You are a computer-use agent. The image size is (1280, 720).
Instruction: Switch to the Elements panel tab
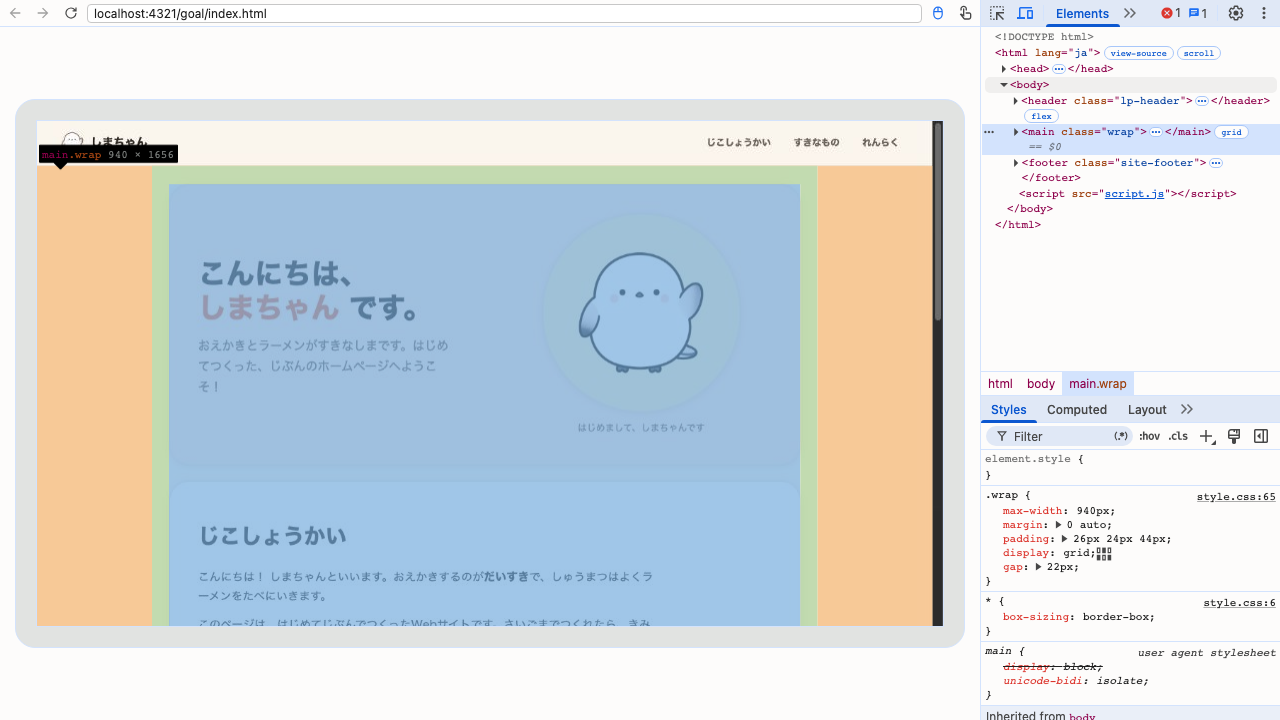(1082, 13)
